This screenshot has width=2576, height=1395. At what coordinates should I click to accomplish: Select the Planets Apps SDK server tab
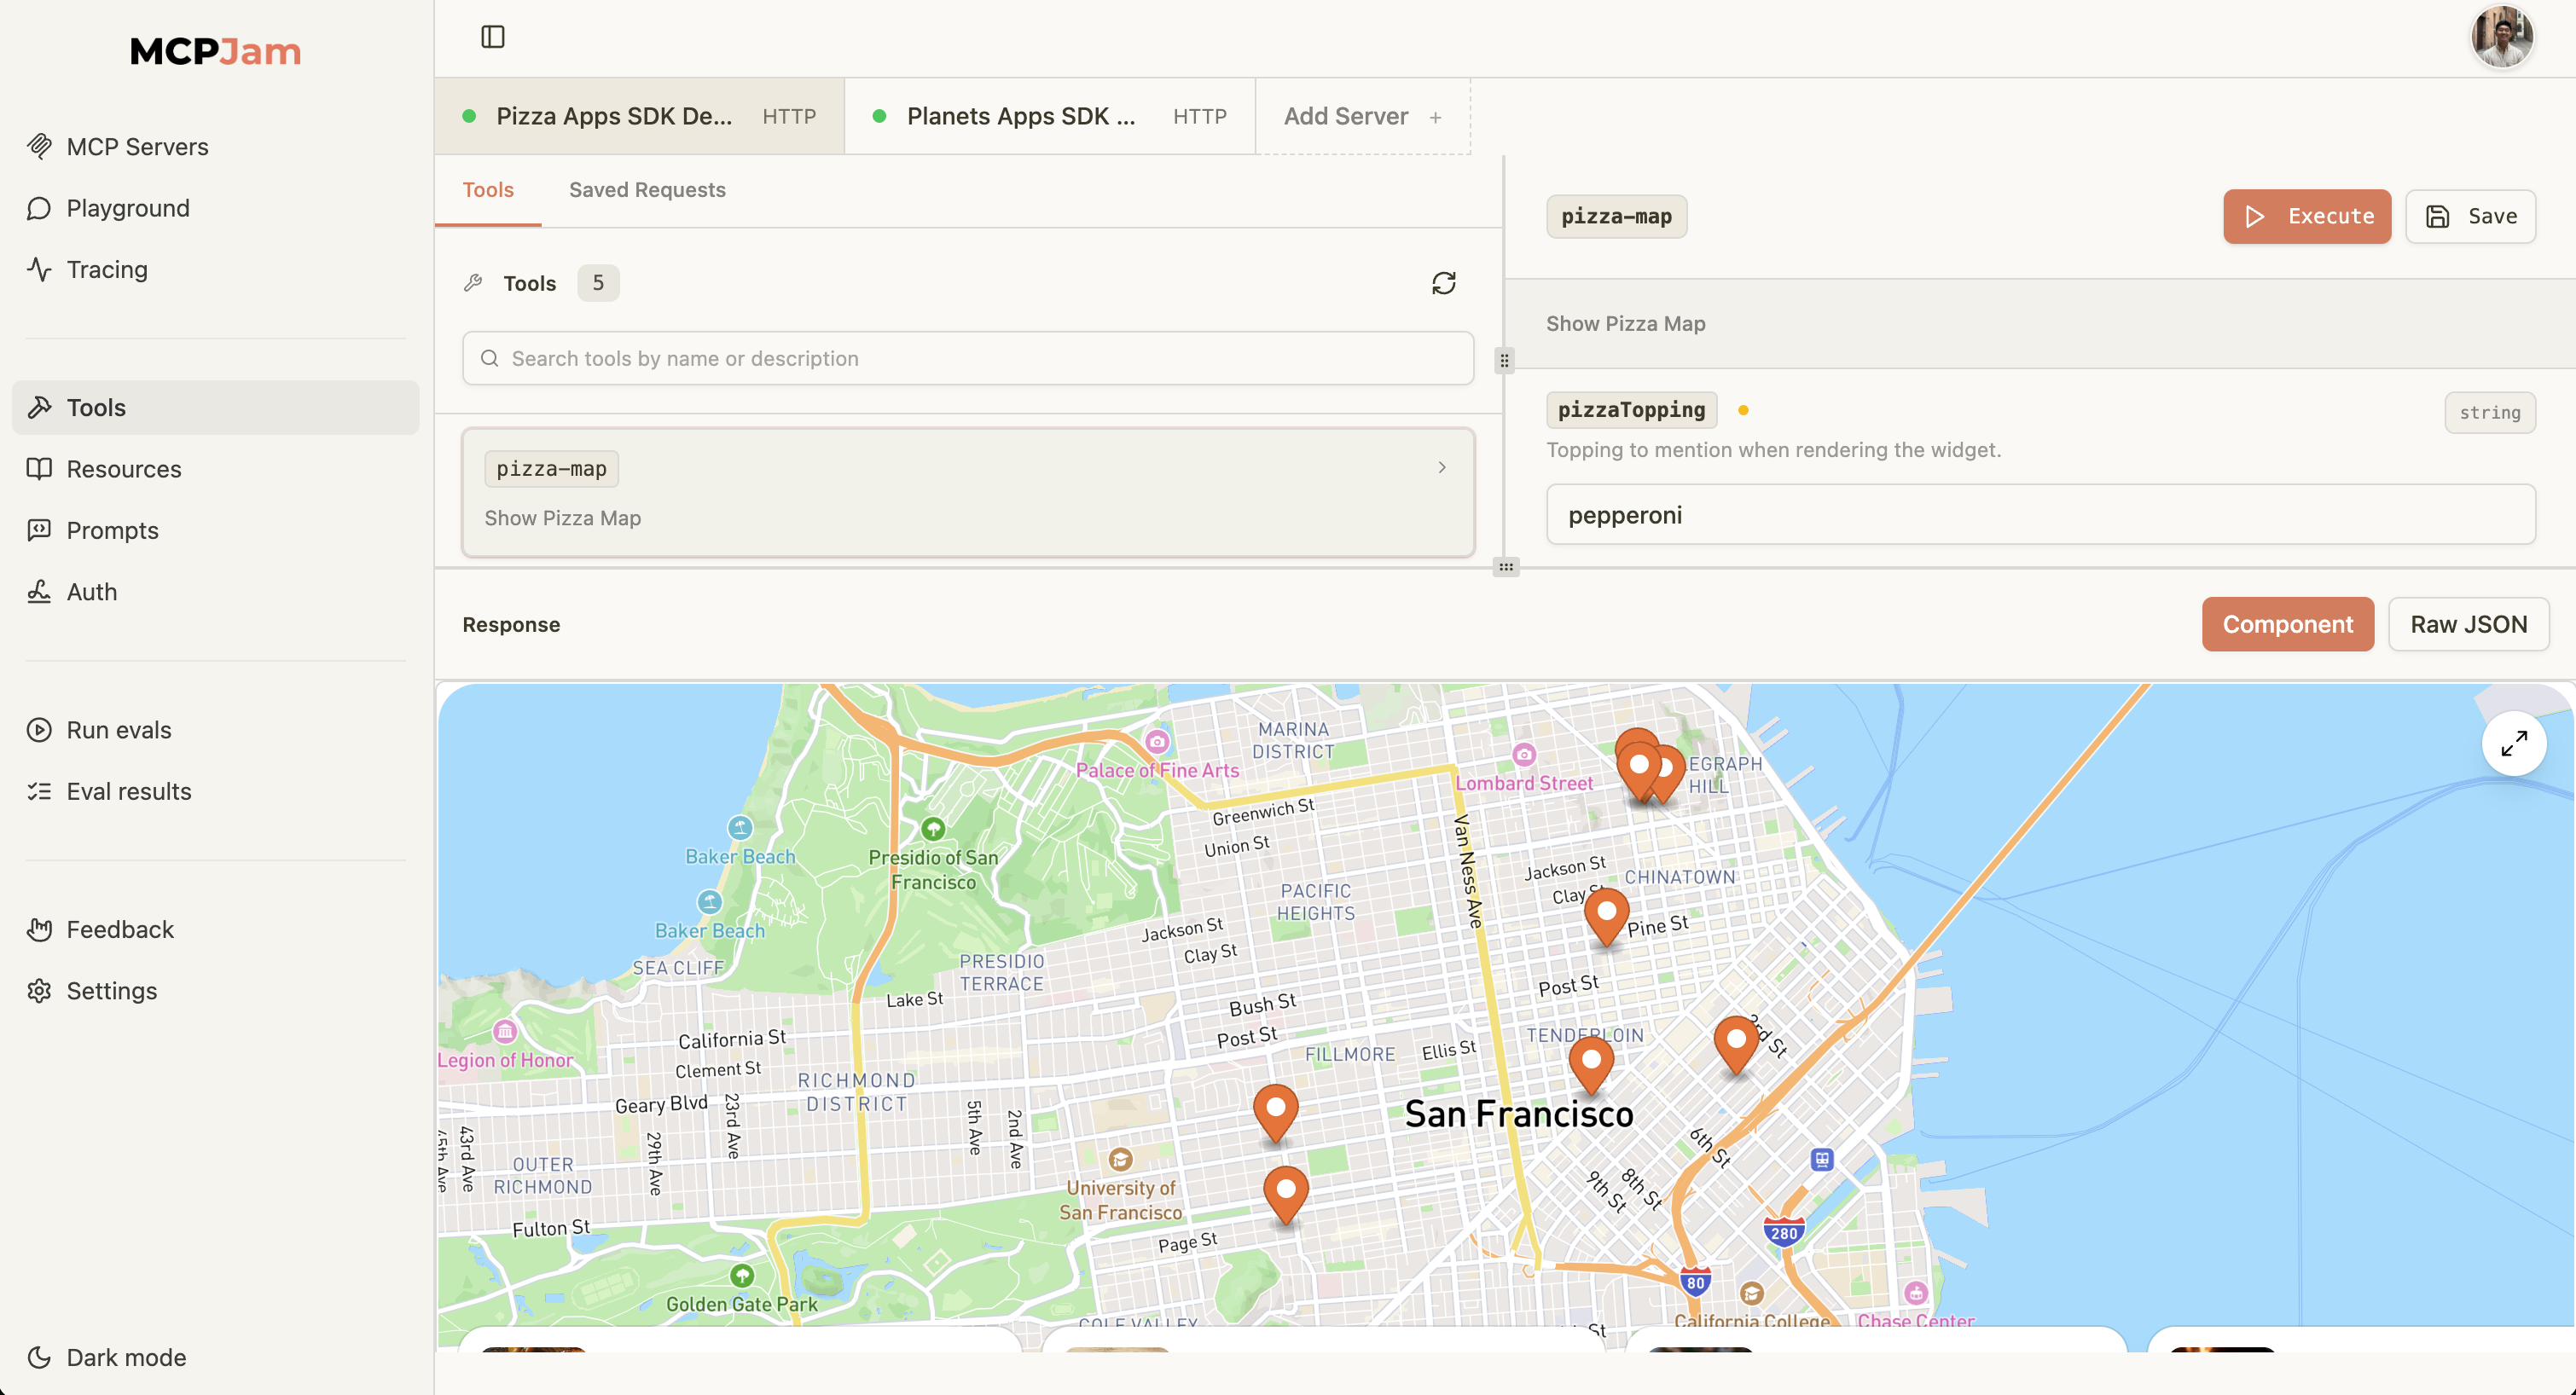pos(1048,116)
